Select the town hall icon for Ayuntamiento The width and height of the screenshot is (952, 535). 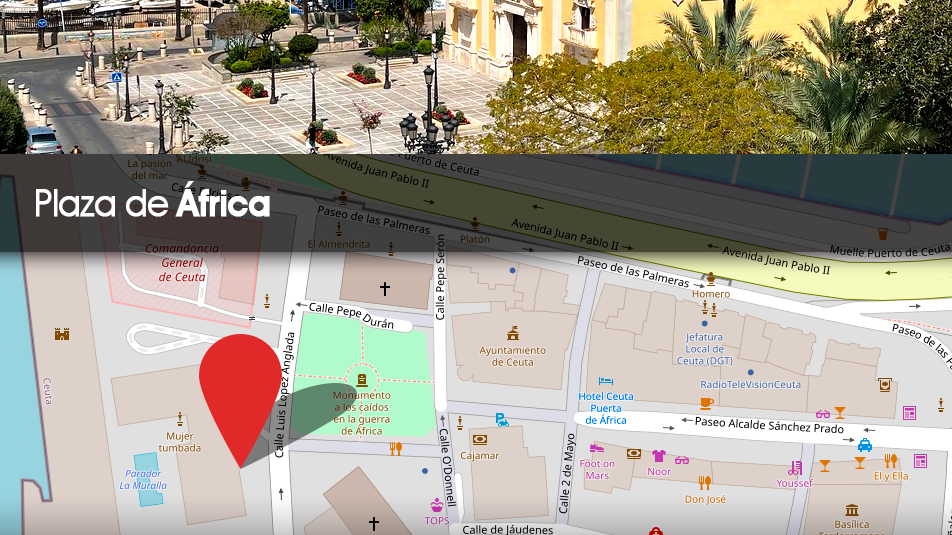pyautogui.click(x=513, y=333)
